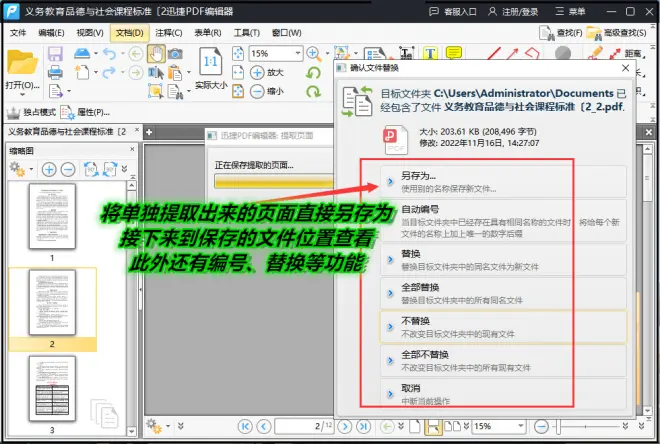
Task: Select the magnifier zoom tool
Action: coord(313,53)
